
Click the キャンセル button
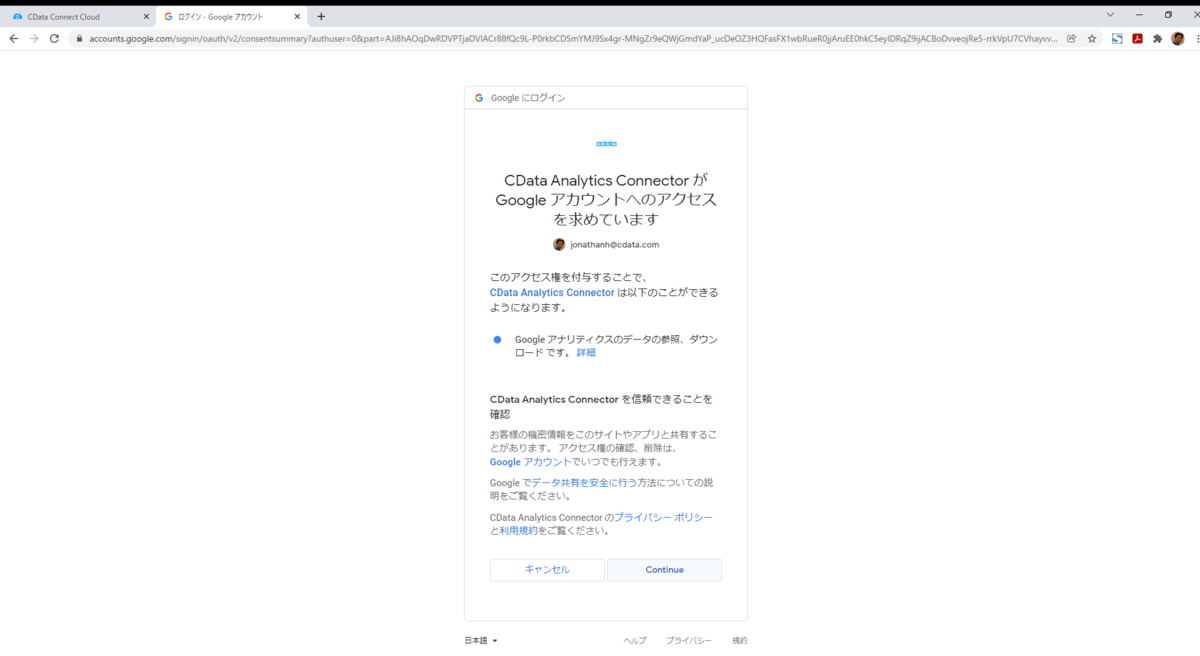(547, 570)
